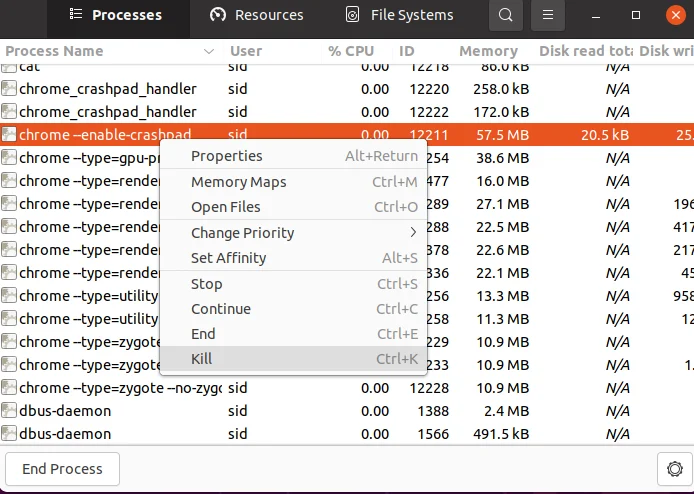Select chrome_crashpad_handler using 172.0 kB
This screenshot has height=494, width=694.
347,112
